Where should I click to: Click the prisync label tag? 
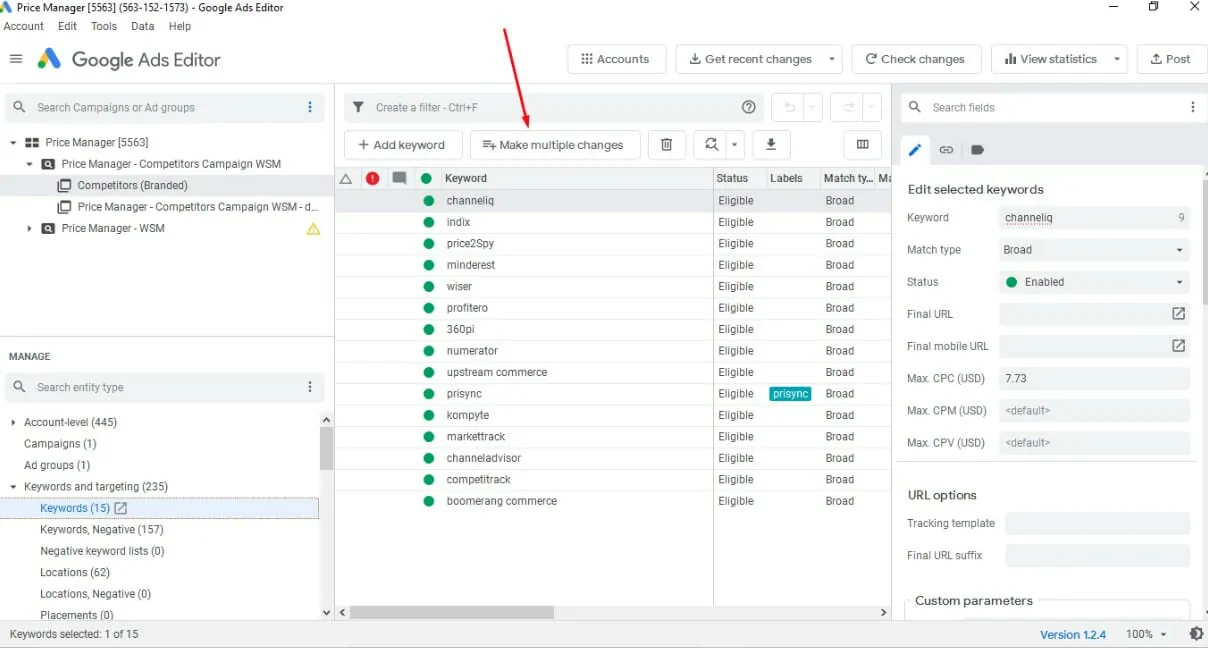[x=790, y=394]
